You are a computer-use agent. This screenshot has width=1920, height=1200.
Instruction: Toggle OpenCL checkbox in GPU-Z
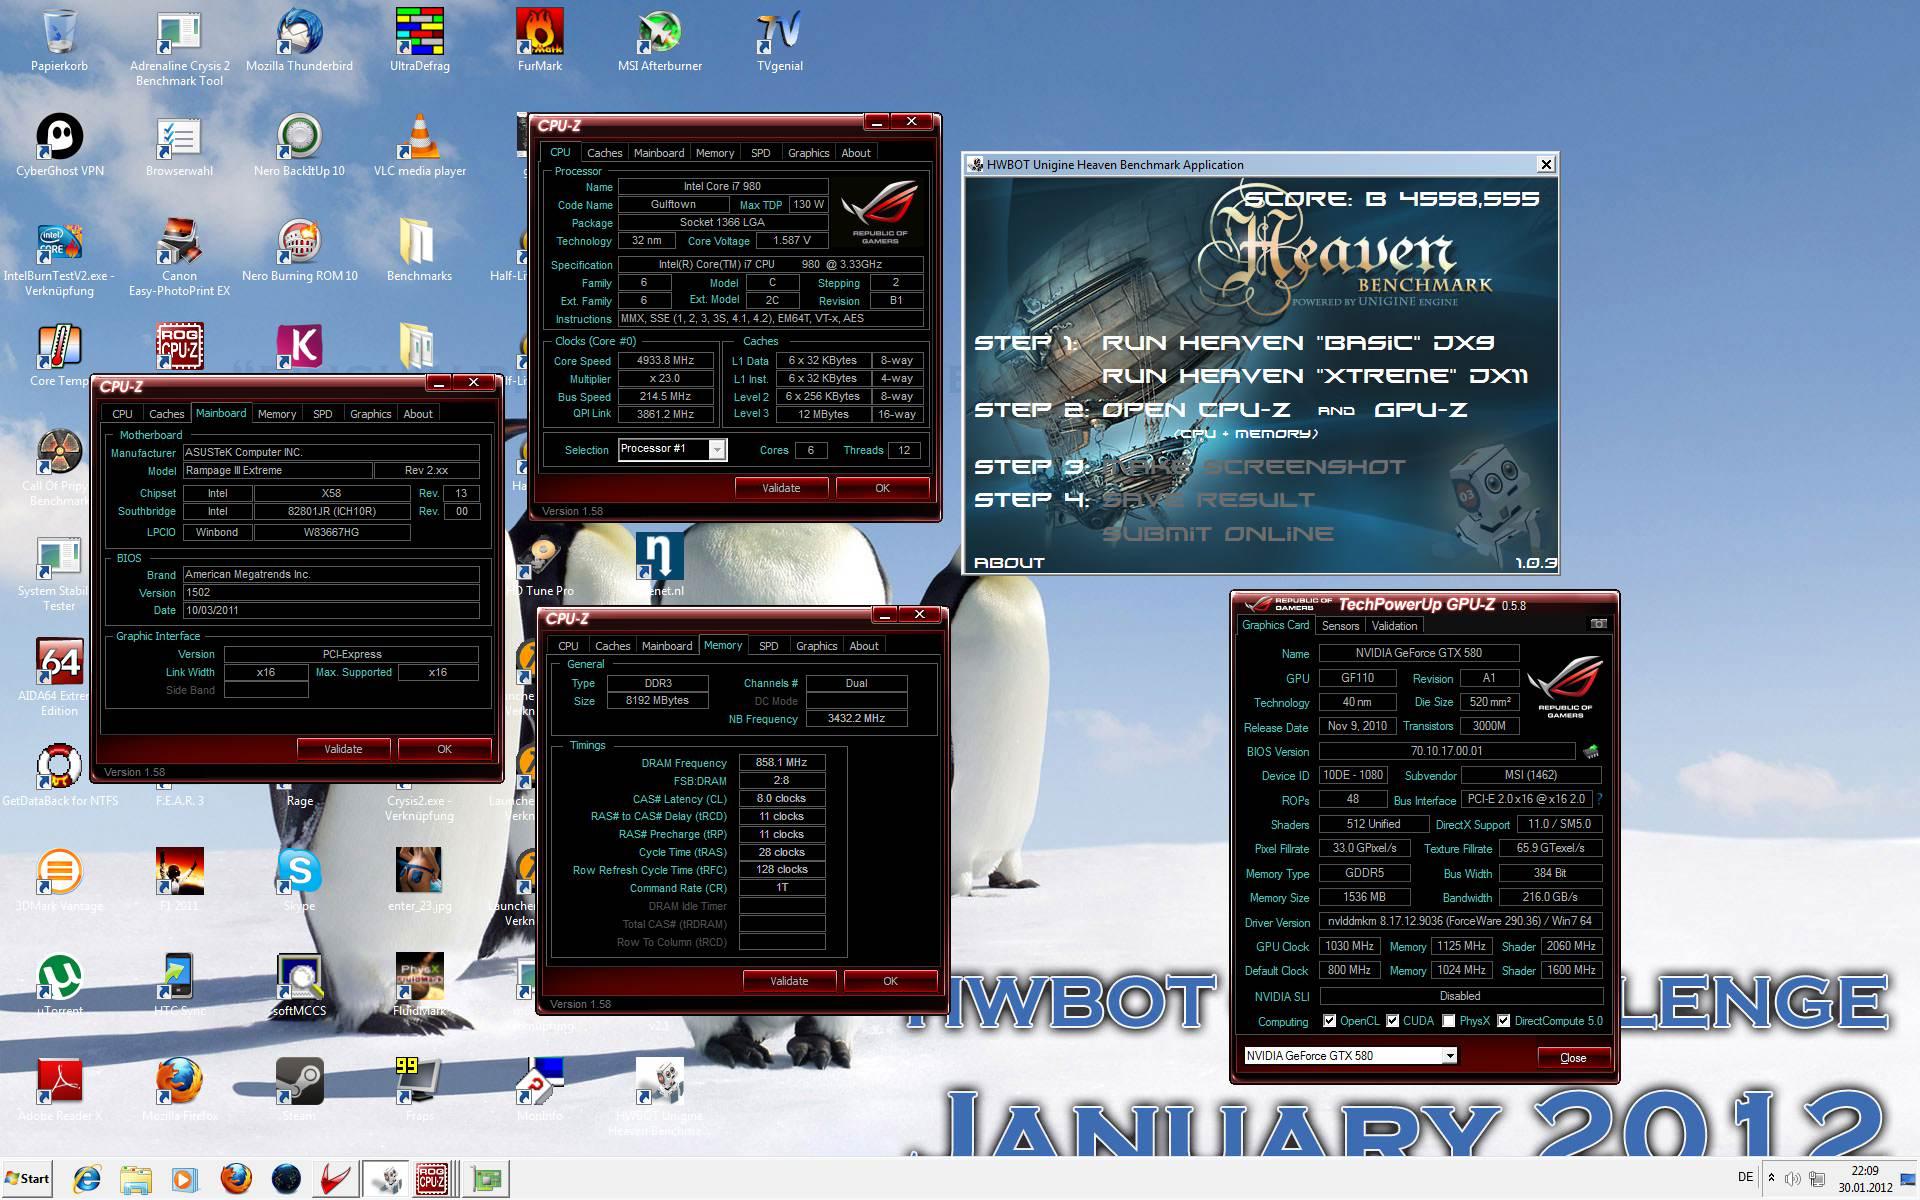(1329, 1021)
